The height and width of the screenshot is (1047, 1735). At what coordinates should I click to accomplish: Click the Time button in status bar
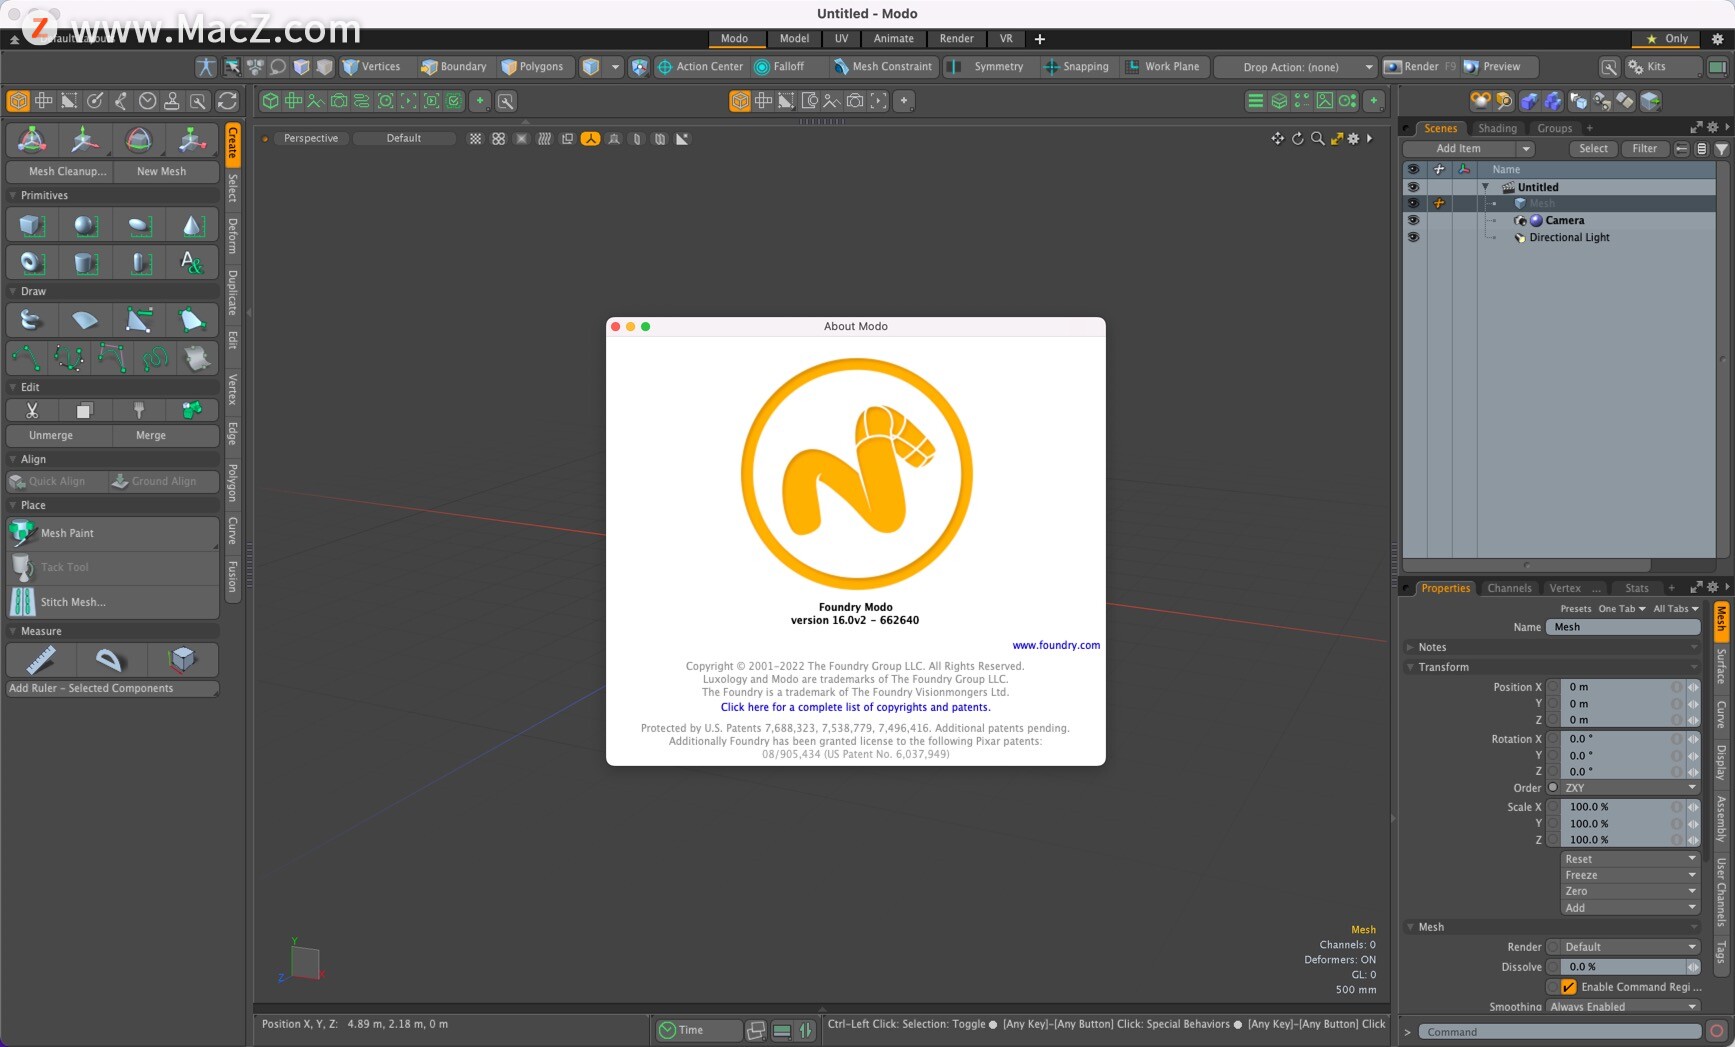[x=699, y=1030]
